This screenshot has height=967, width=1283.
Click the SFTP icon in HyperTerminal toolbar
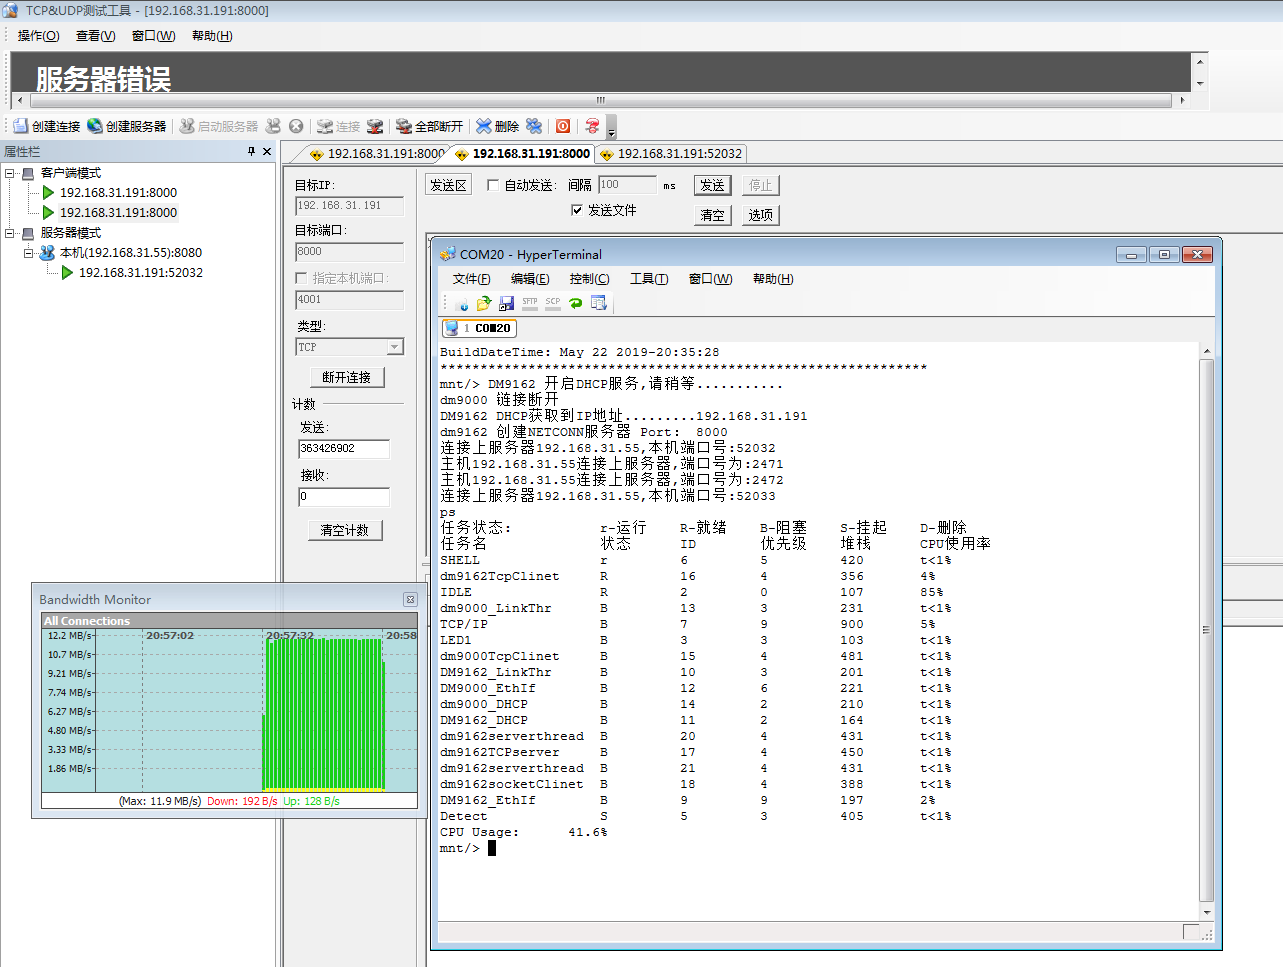coord(530,303)
